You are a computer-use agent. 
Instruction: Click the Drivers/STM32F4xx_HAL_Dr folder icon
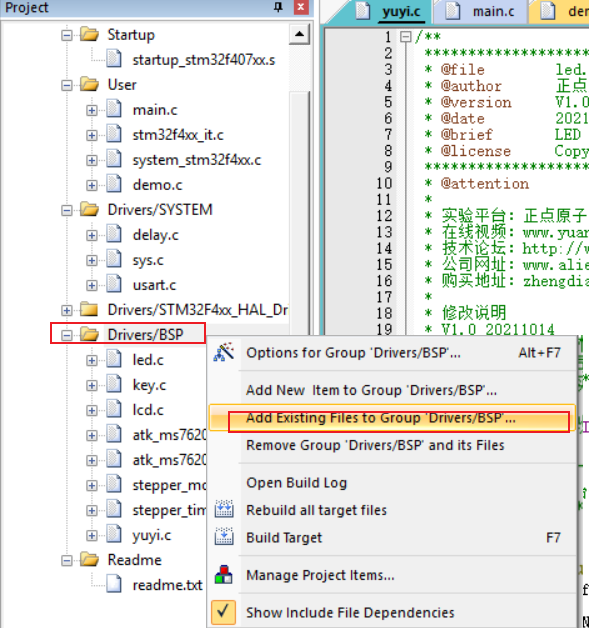89,310
